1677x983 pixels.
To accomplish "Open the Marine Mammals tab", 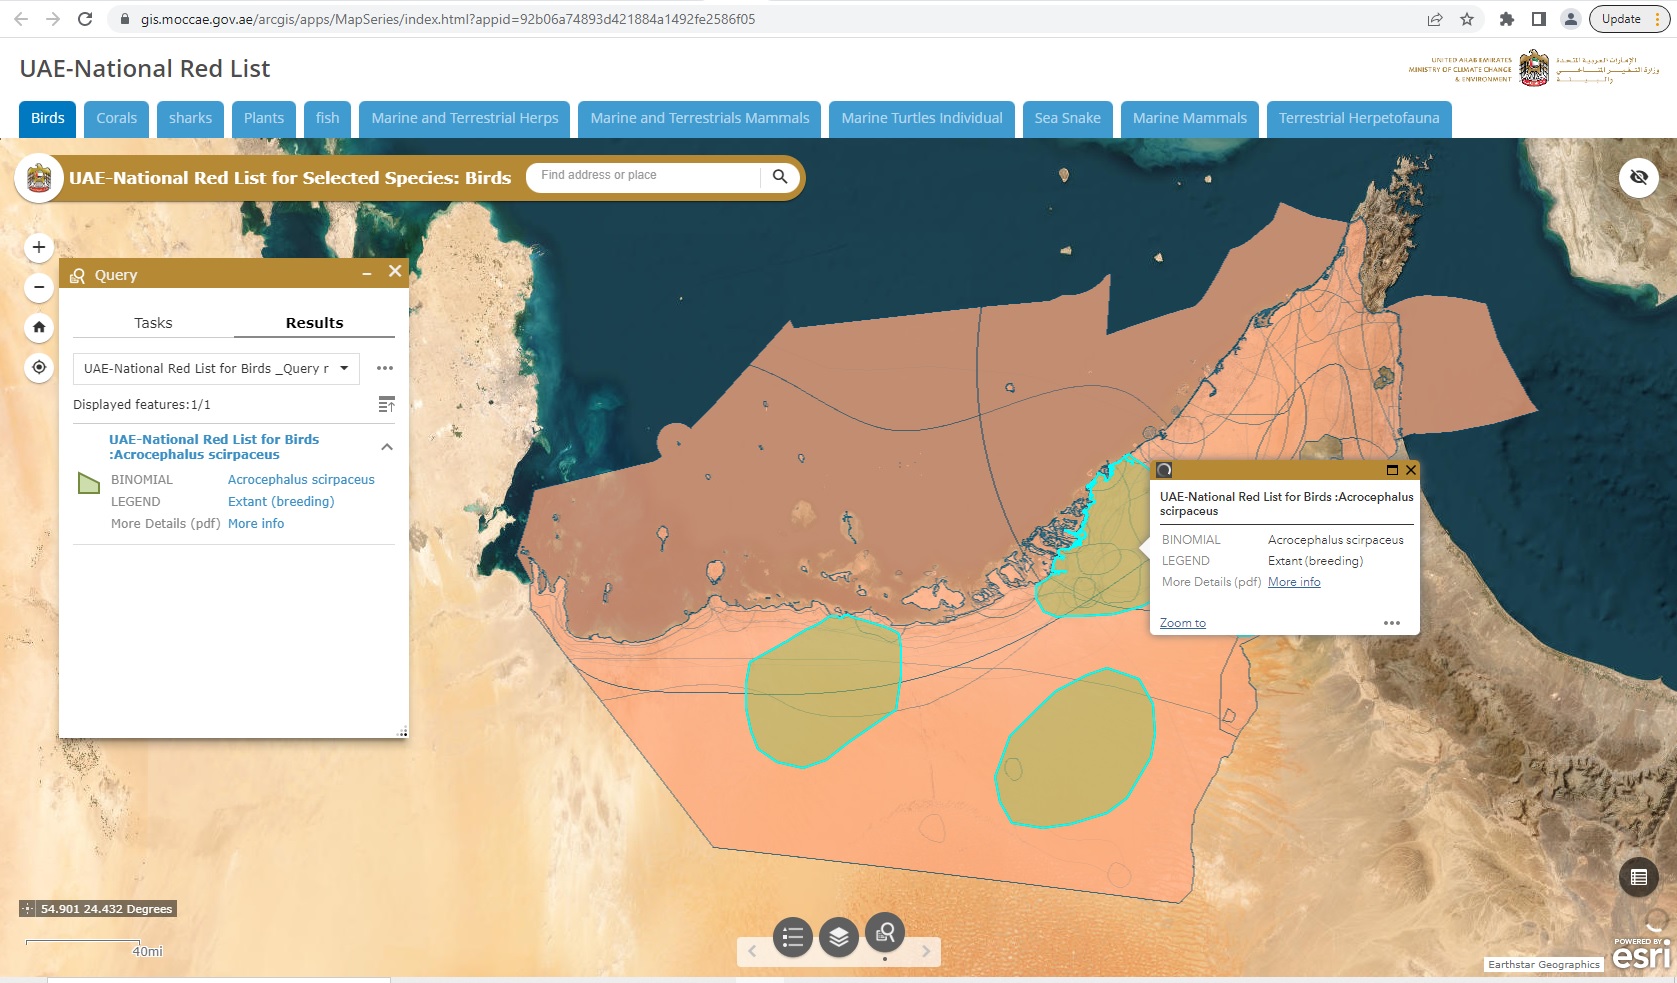I will [1190, 118].
